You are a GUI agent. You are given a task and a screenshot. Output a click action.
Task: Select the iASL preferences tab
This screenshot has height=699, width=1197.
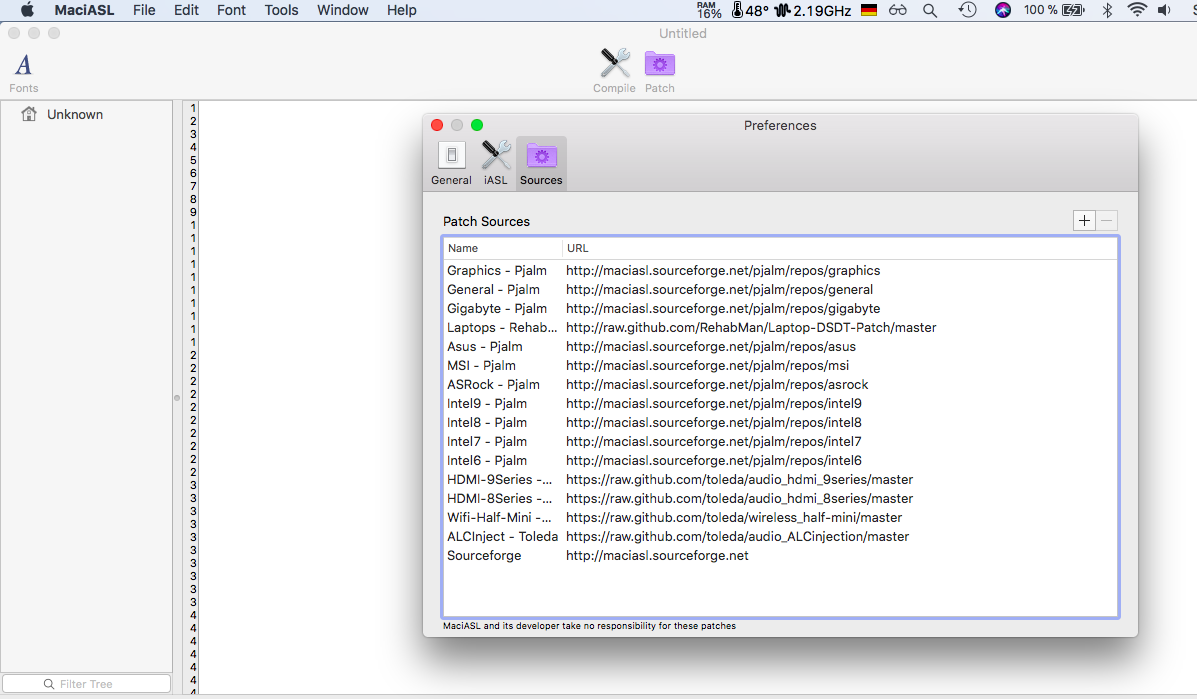495,163
